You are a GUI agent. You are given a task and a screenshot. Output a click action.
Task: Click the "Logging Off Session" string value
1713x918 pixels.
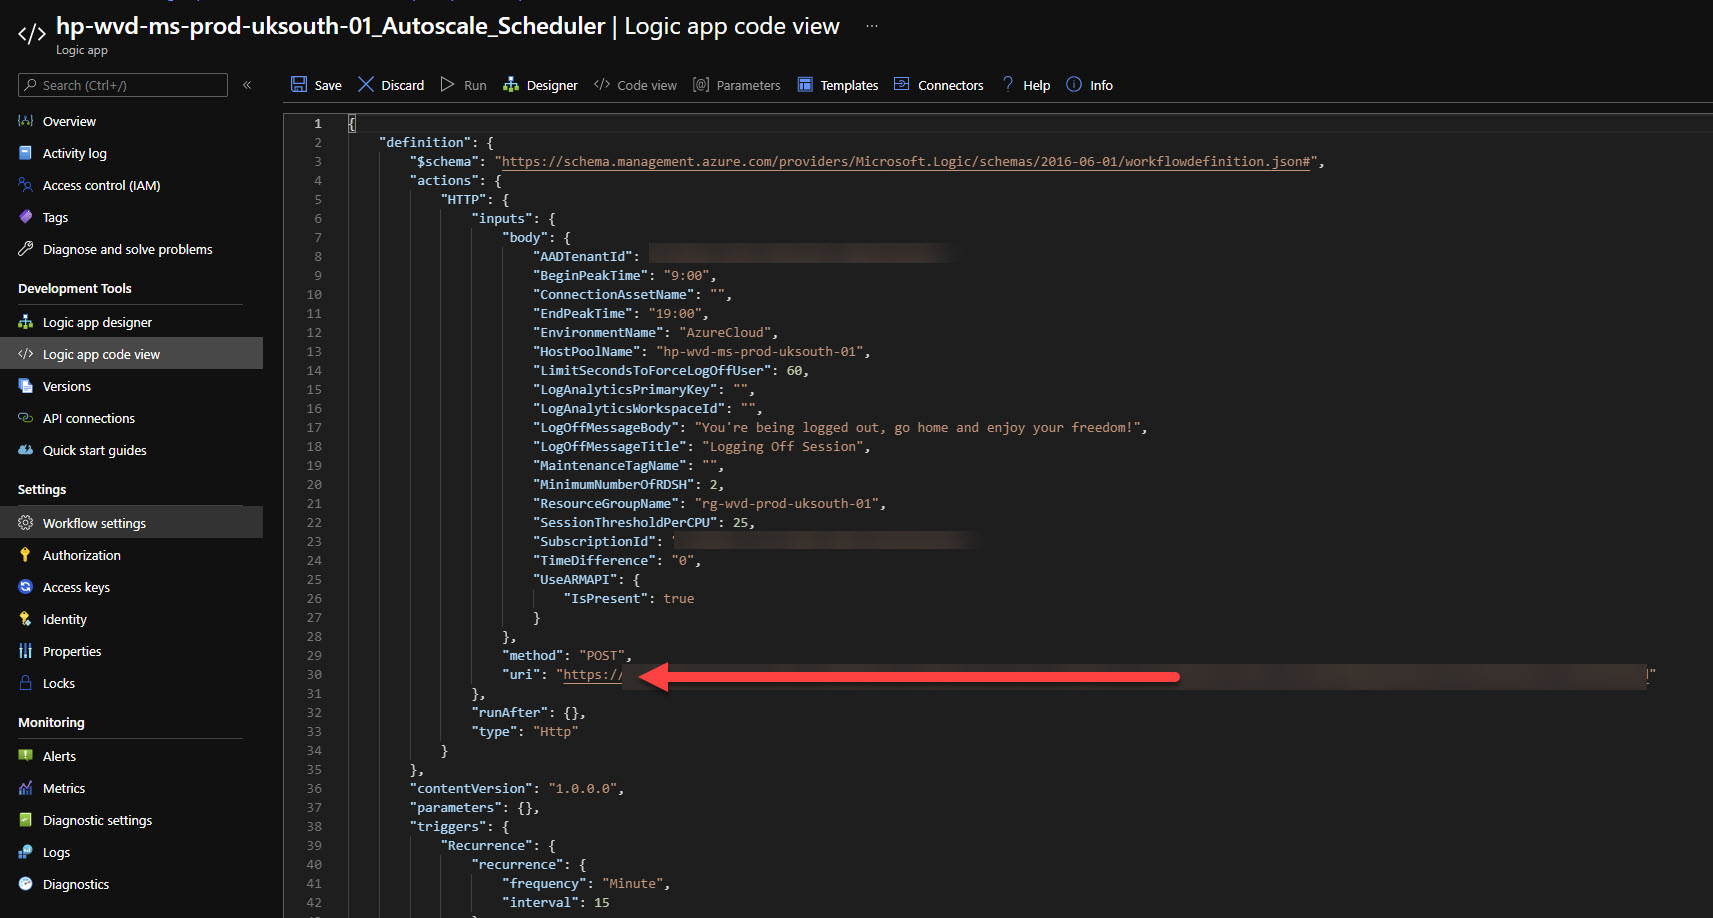783,446
